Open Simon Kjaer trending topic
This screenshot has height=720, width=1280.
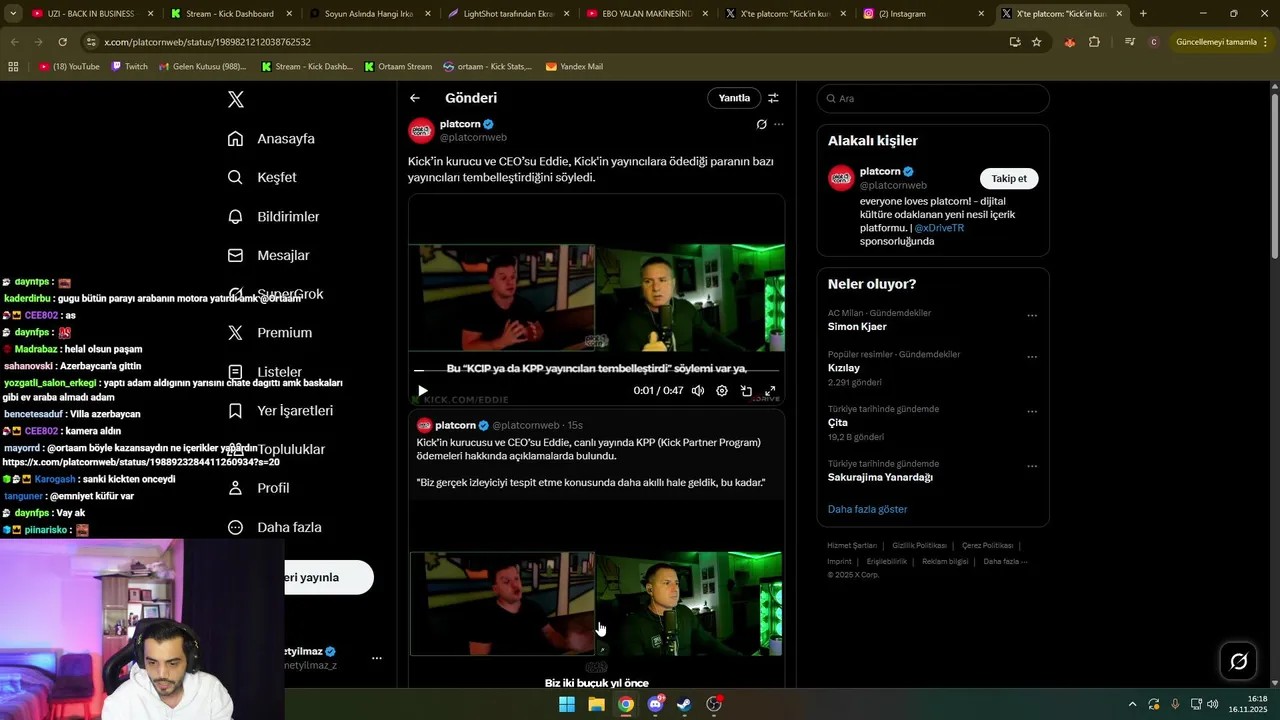click(x=857, y=326)
